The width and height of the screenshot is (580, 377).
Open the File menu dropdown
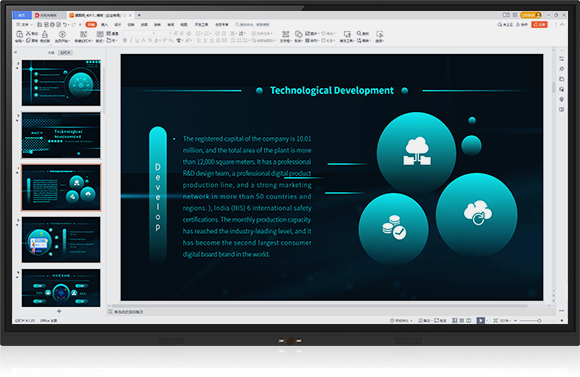tap(24, 24)
